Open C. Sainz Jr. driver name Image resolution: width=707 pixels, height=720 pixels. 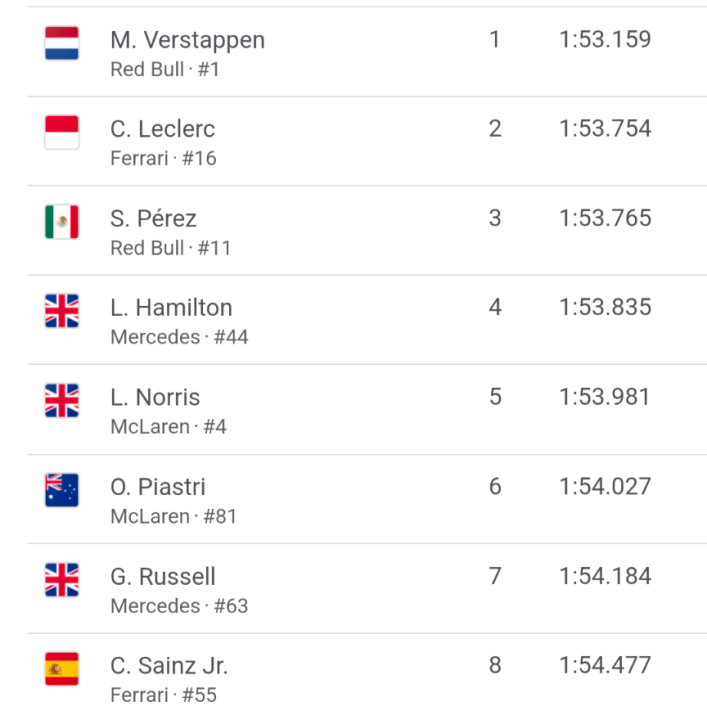coord(169,666)
